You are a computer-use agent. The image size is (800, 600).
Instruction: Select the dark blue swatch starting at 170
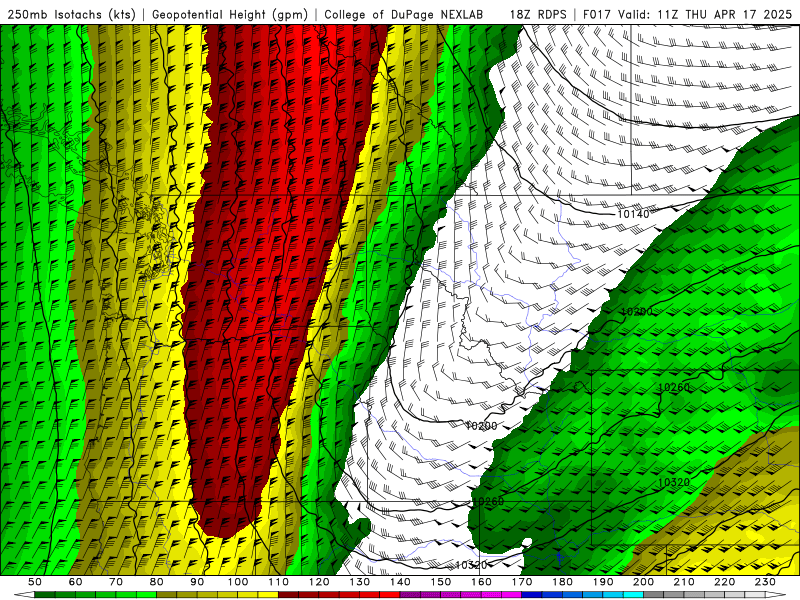[x=532, y=594]
